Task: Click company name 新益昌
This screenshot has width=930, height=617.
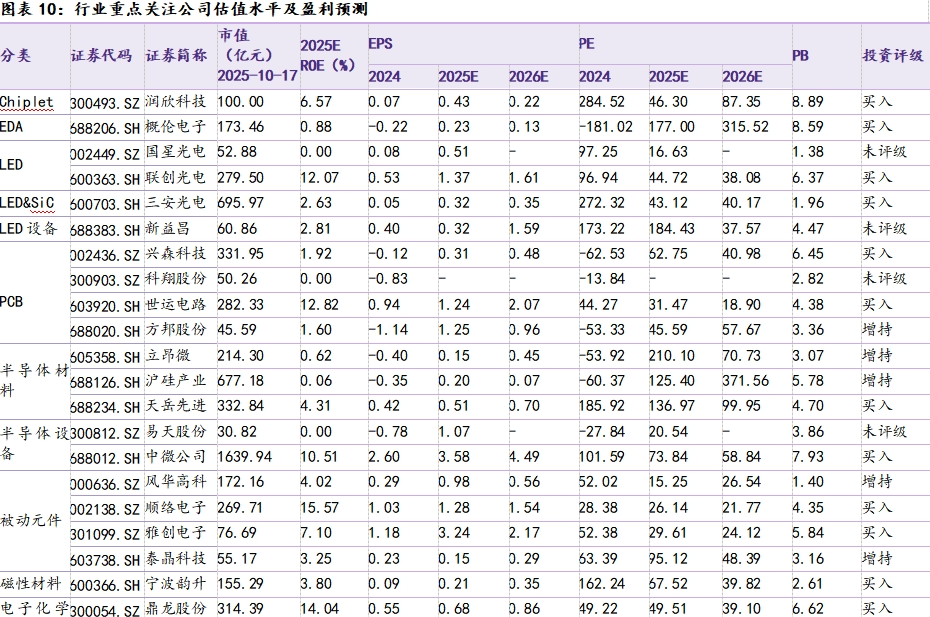Action: point(168,228)
